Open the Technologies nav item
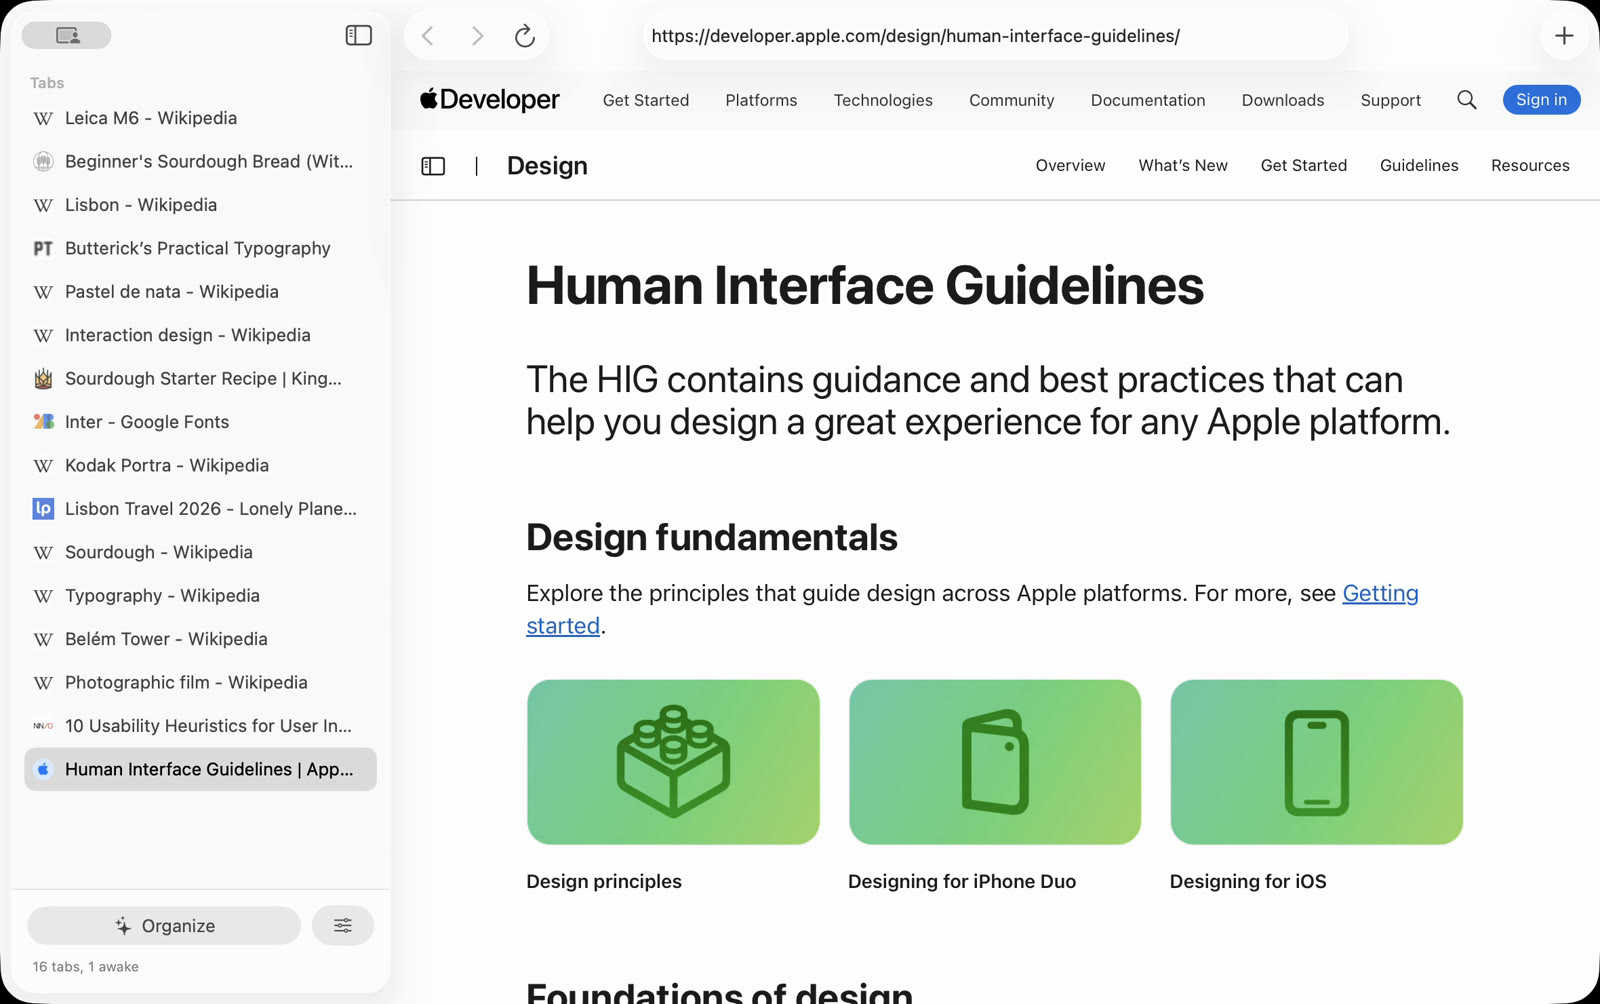Viewport: 1600px width, 1004px height. [x=883, y=100]
